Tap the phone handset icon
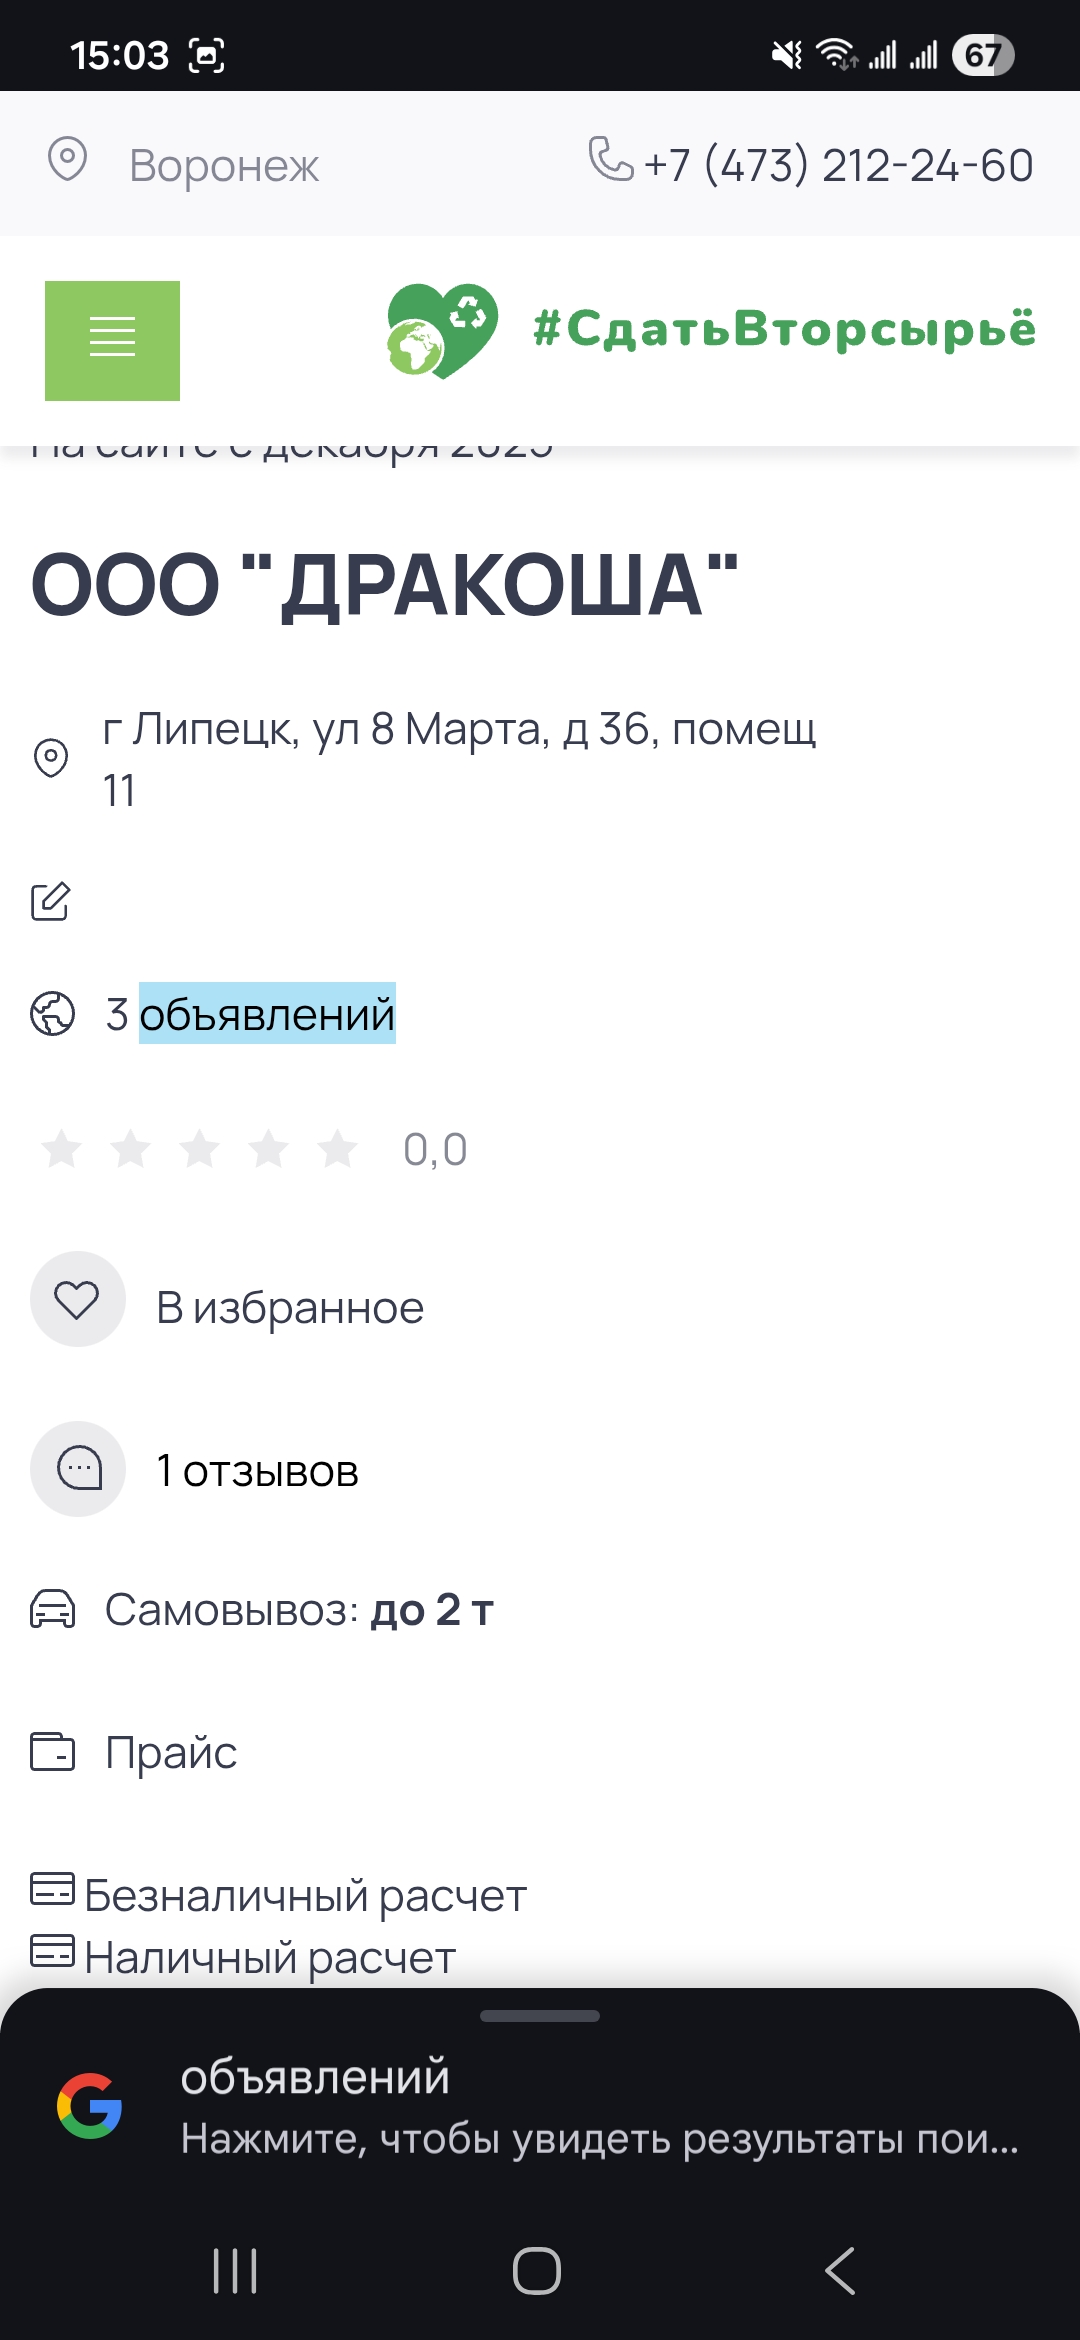This screenshot has height=2340, width=1080. tap(610, 159)
